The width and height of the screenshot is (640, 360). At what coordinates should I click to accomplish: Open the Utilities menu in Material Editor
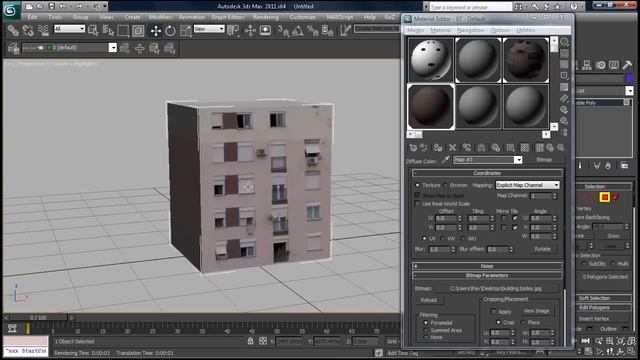pyautogui.click(x=526, y=31)
